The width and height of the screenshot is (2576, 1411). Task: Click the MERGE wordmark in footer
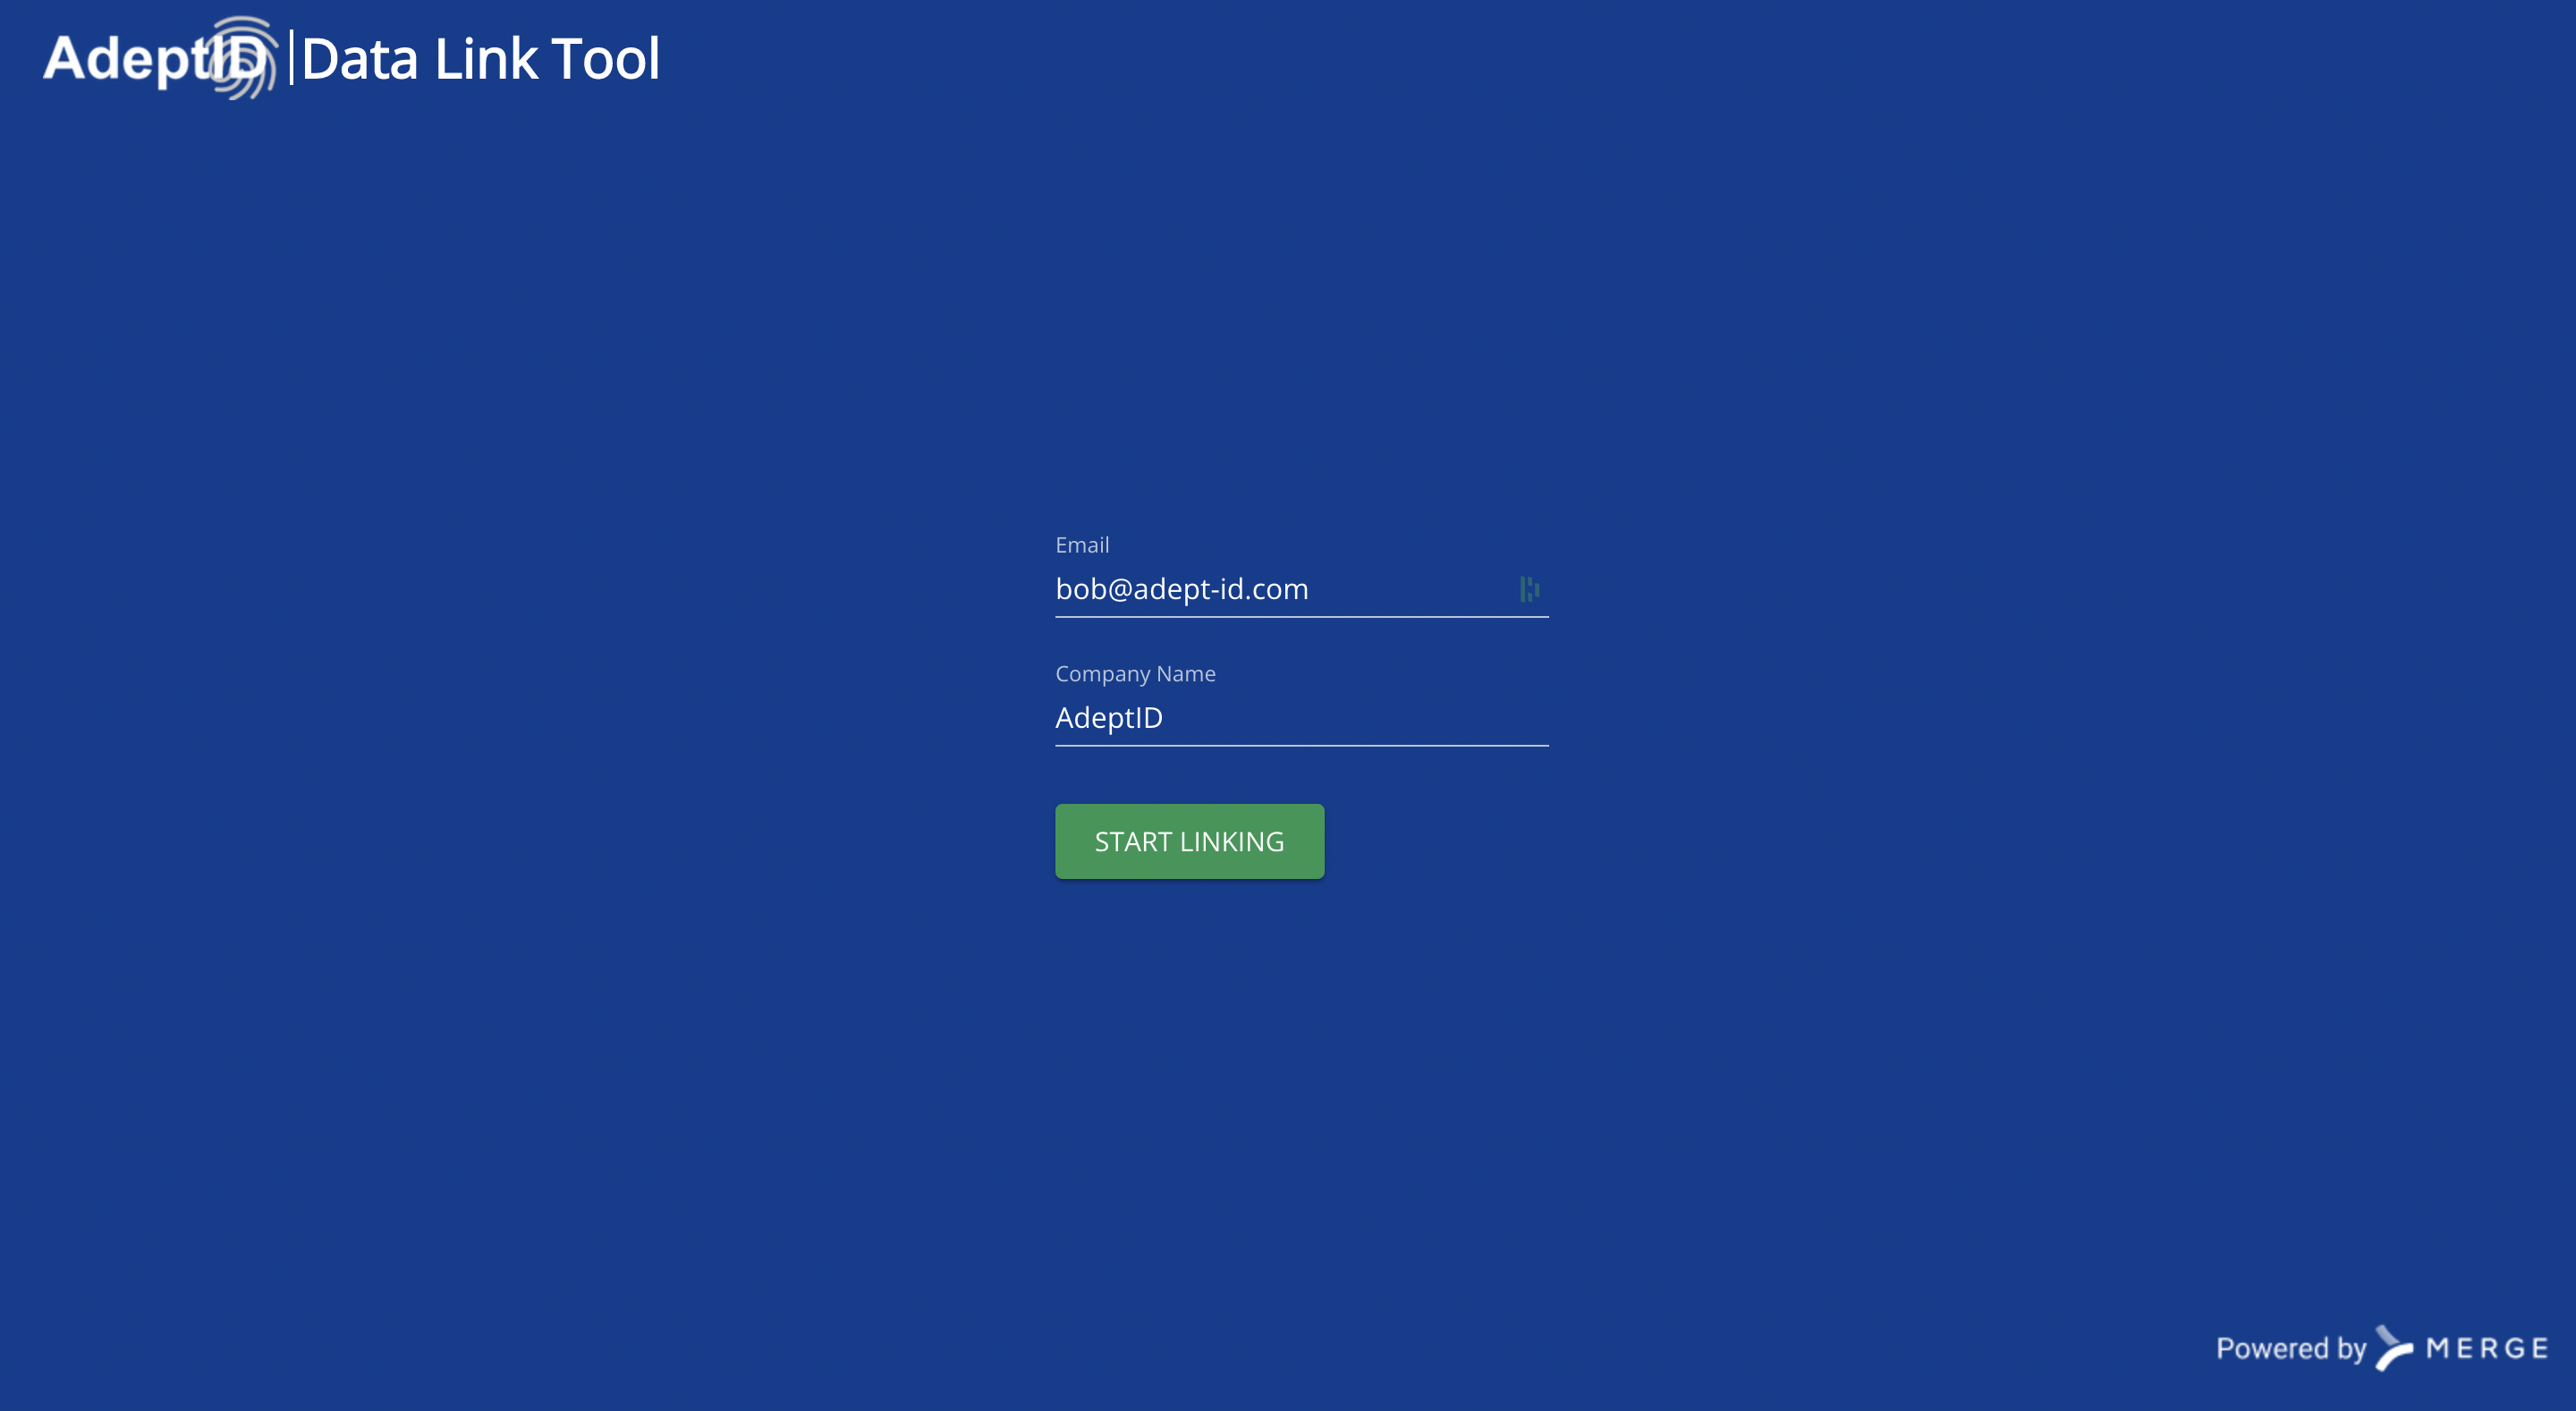[2487, 1348]
